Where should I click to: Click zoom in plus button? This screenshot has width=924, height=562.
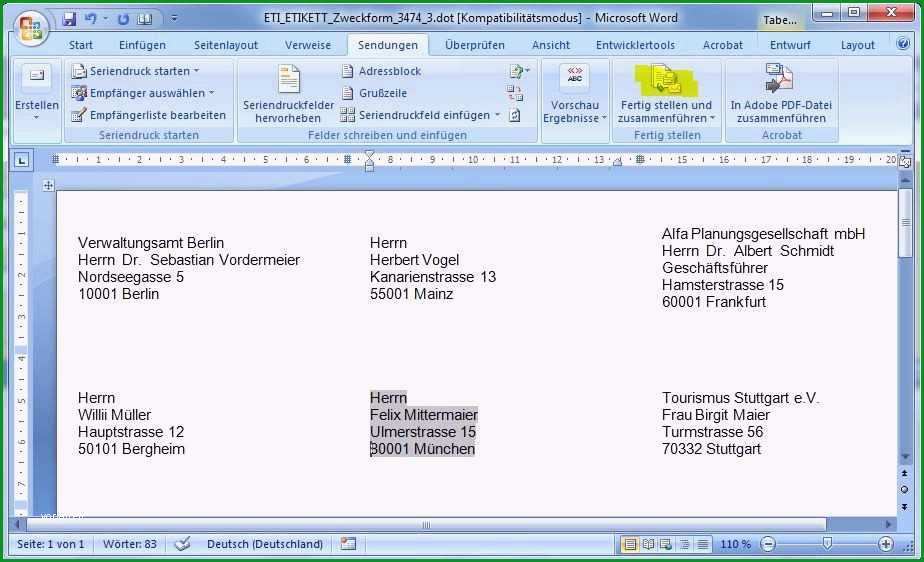[885, 544]
